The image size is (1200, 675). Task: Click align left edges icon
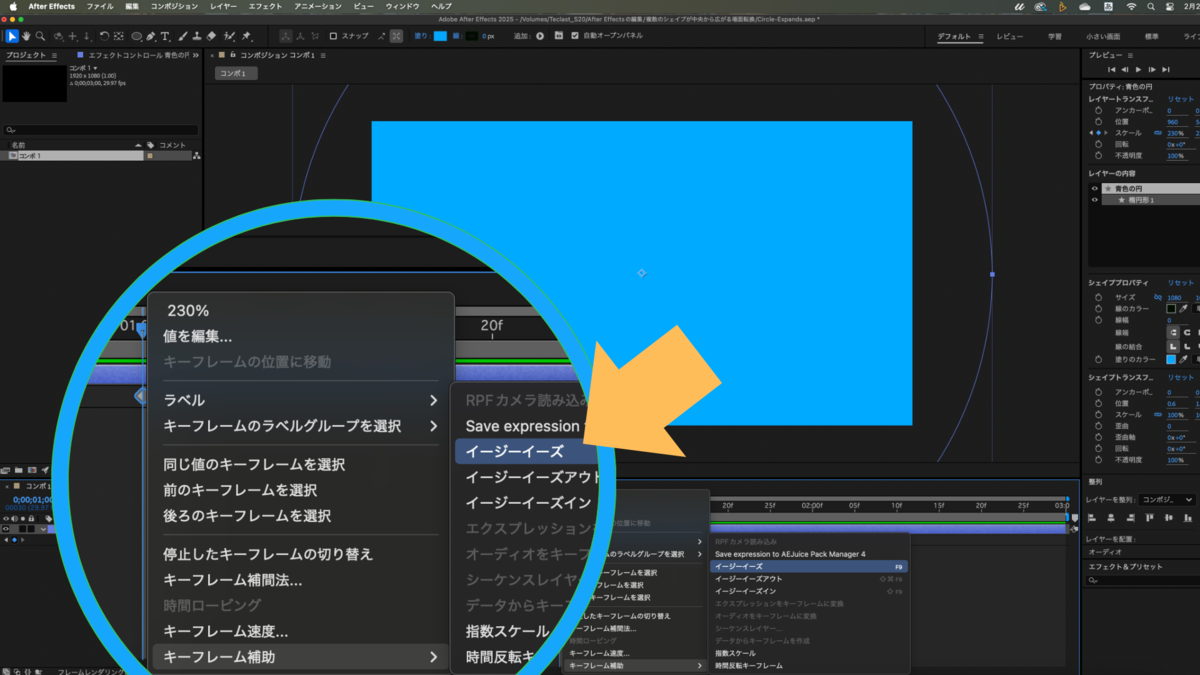point(1092,518)
